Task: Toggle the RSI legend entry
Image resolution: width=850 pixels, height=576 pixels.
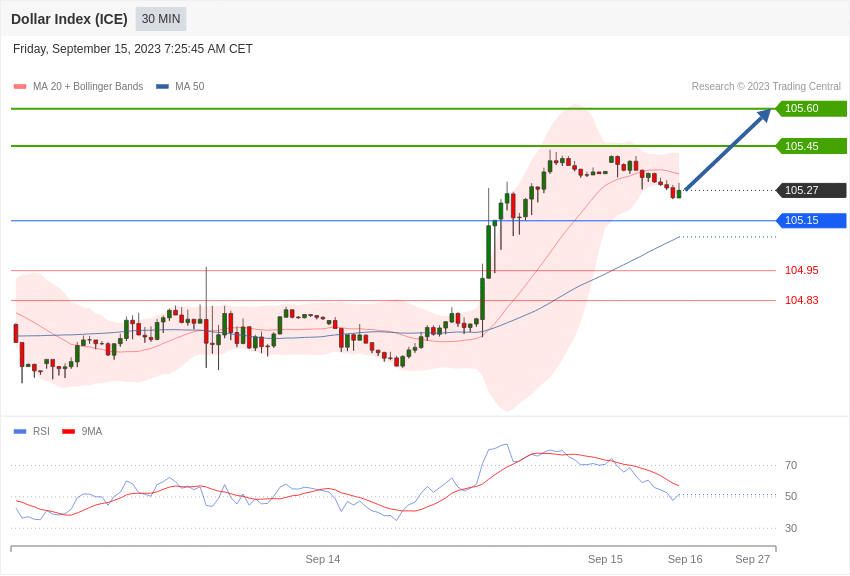Action: 31,431
